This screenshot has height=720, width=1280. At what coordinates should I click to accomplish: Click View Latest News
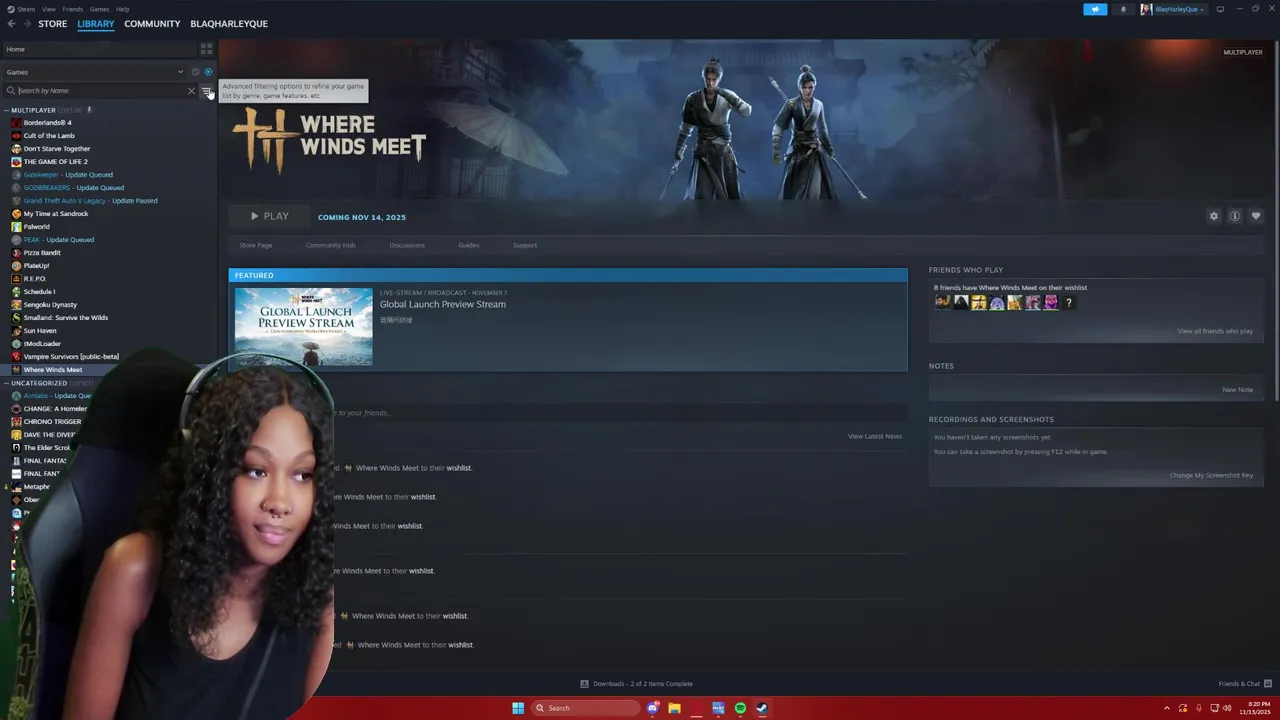point(875,436)
